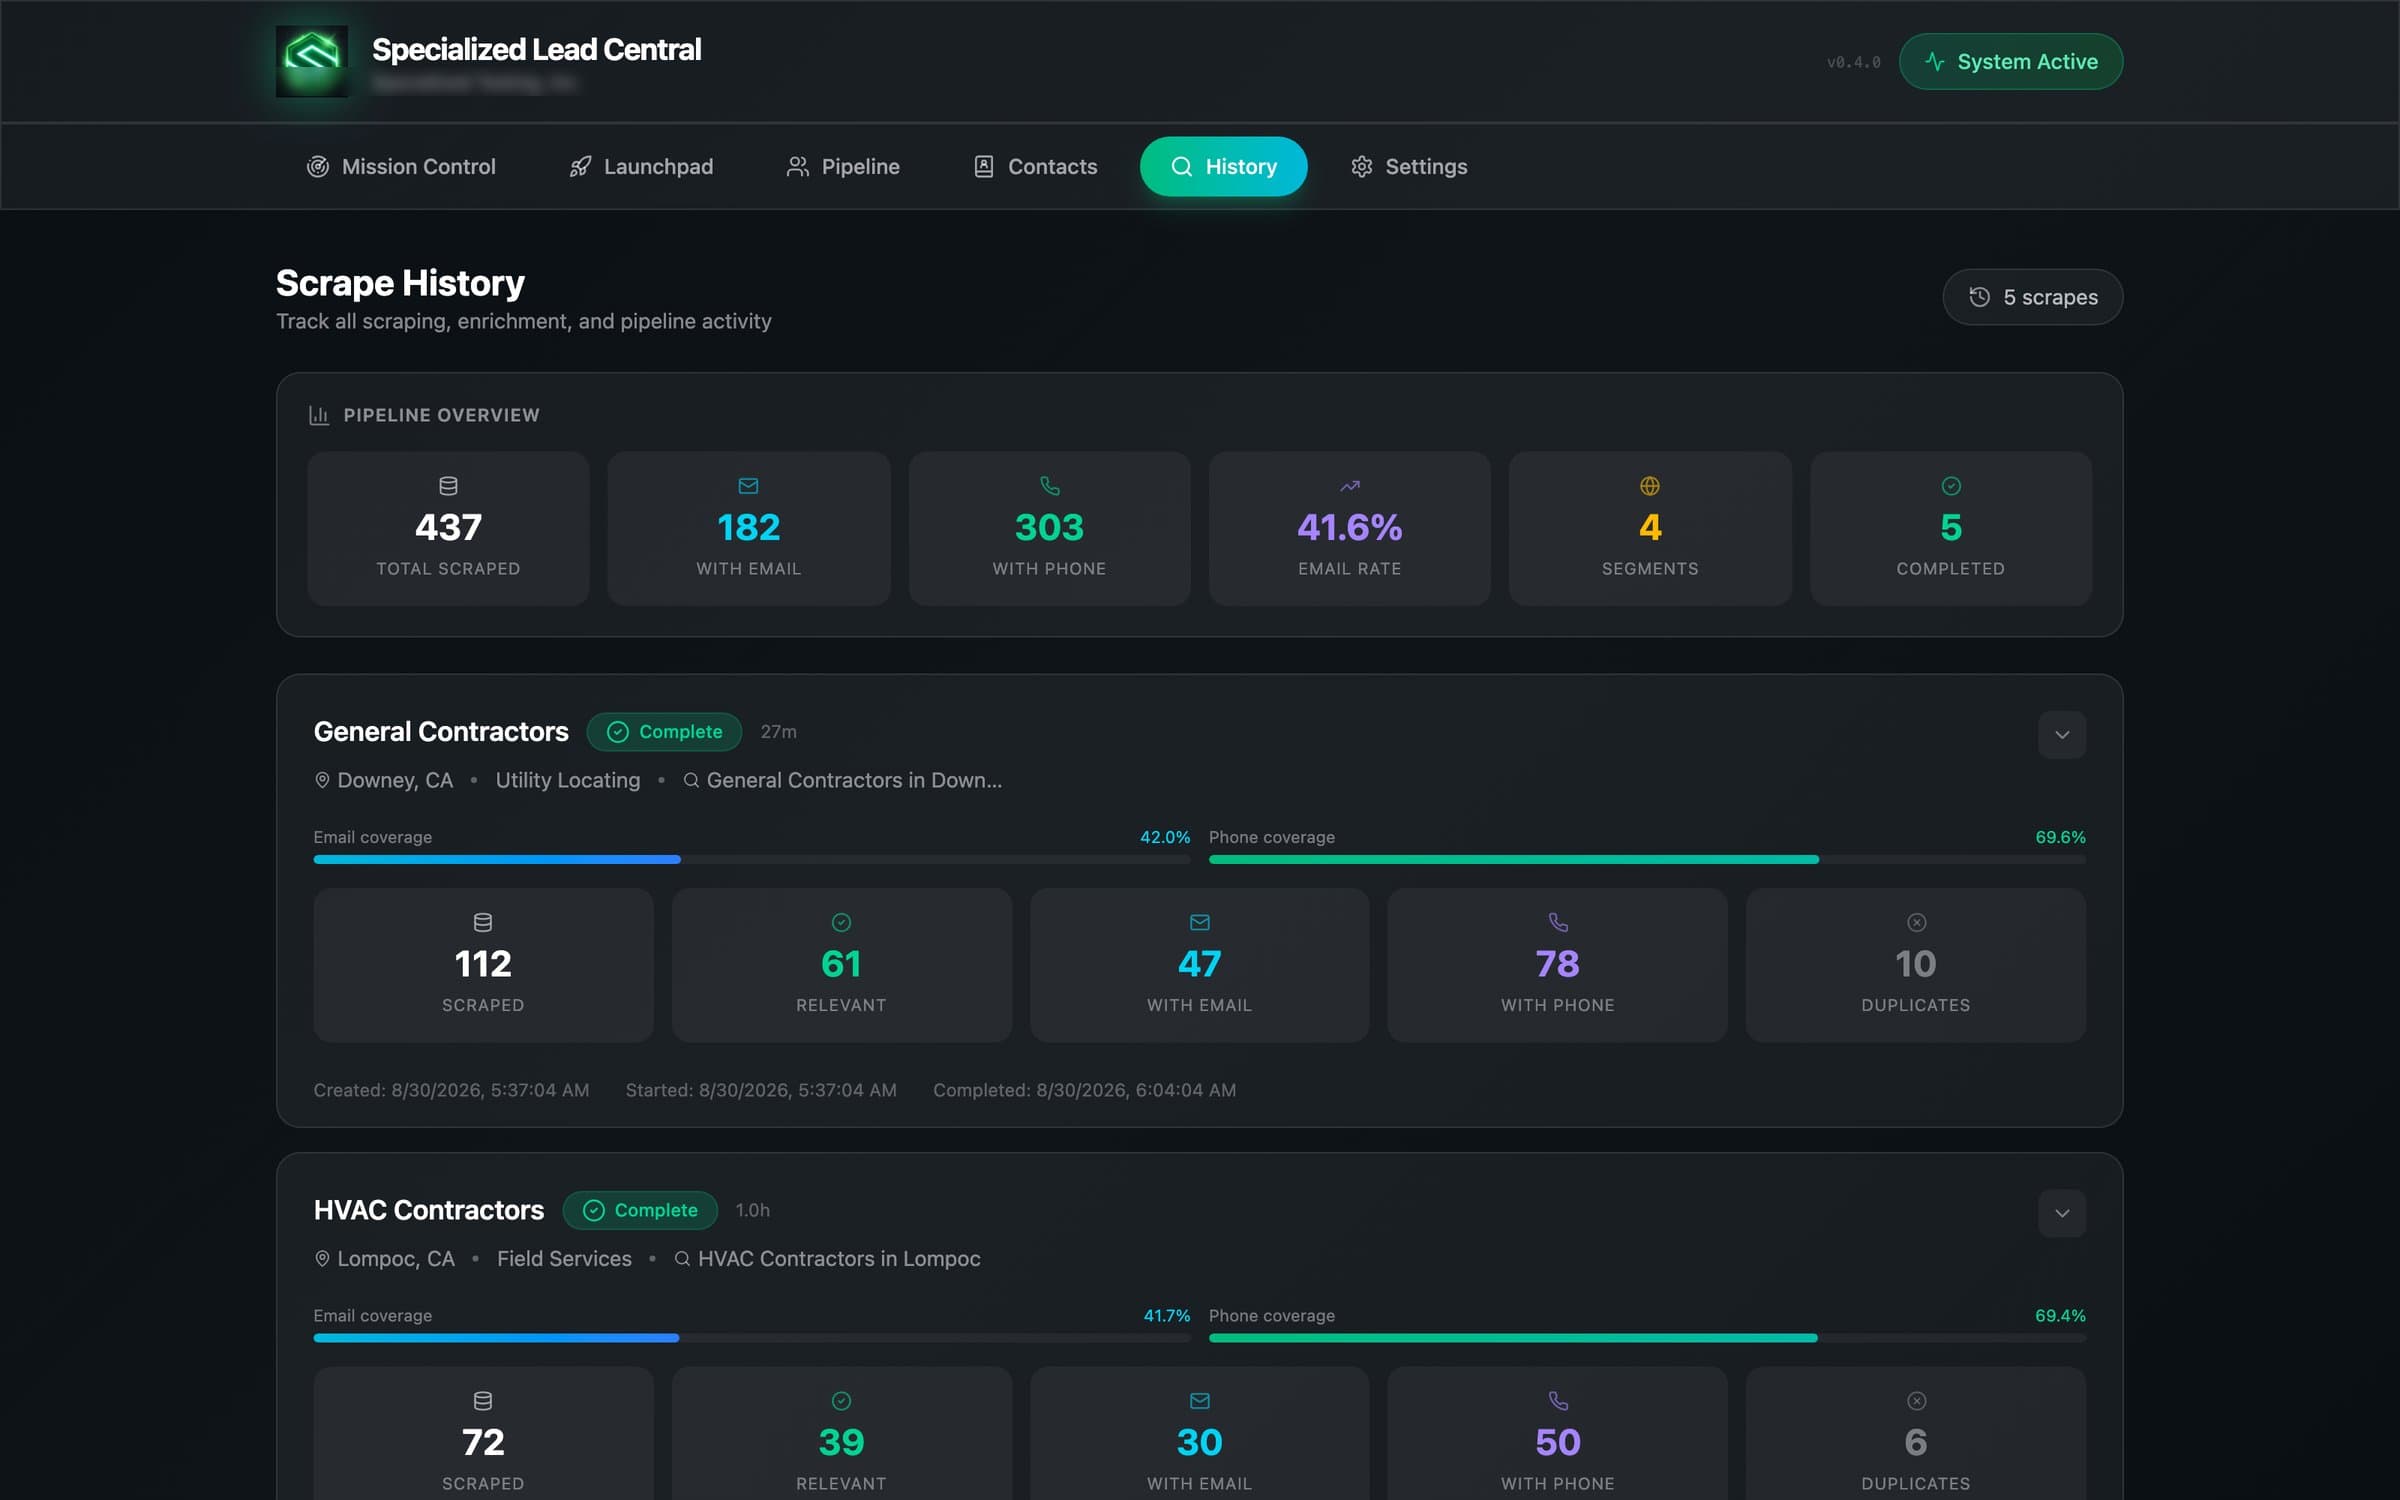Click the X circle icon above 6 Duplicates
The height and width of the screenshot is (1500, 2400).
coord(1916,1401)
